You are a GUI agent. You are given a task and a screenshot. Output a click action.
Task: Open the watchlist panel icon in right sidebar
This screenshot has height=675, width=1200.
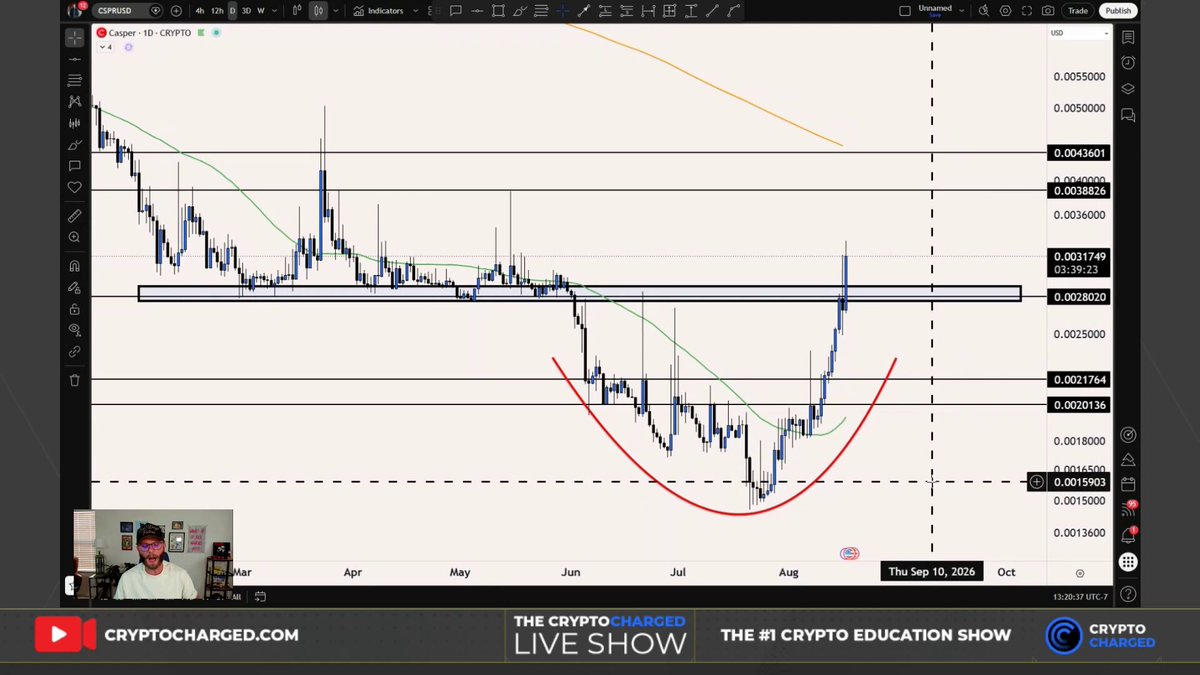[1128, 38]
